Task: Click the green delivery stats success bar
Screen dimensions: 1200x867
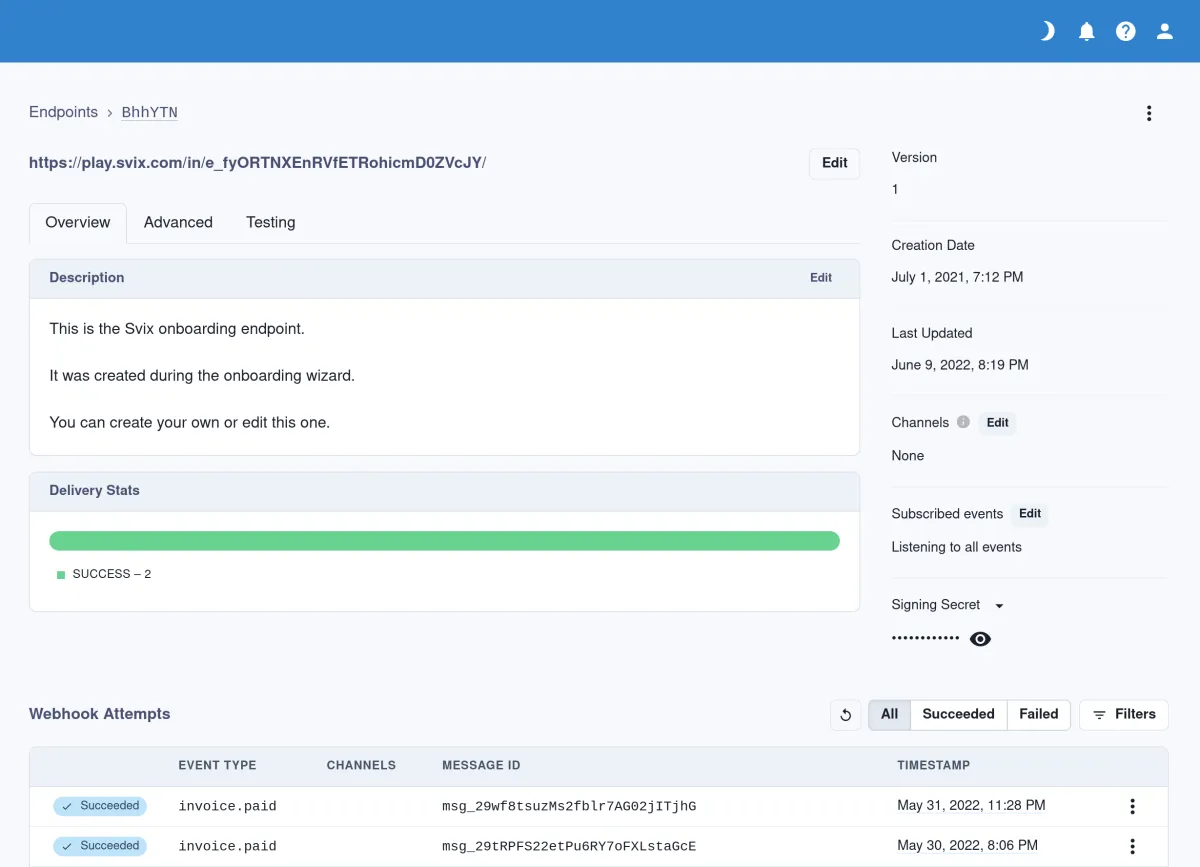Action: 444,541
